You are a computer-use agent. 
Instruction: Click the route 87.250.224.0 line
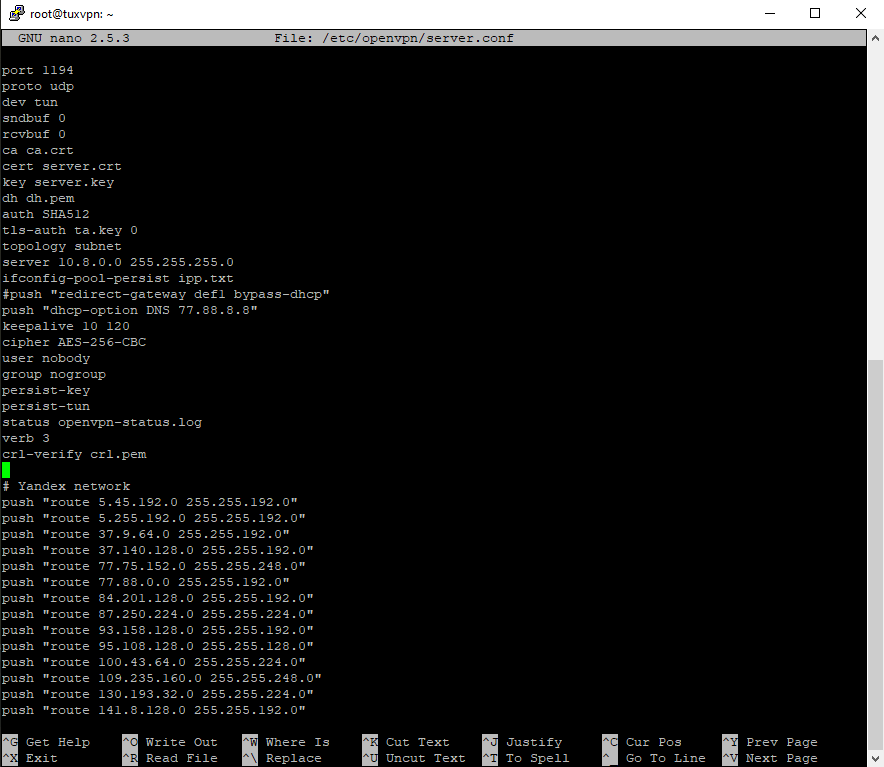point(157,614)
